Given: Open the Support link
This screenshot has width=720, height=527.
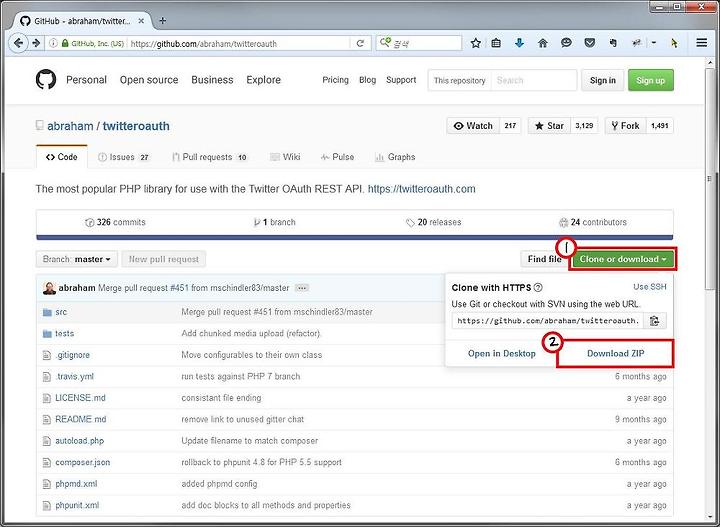Looking at the screenshot, I should [401, 80].
